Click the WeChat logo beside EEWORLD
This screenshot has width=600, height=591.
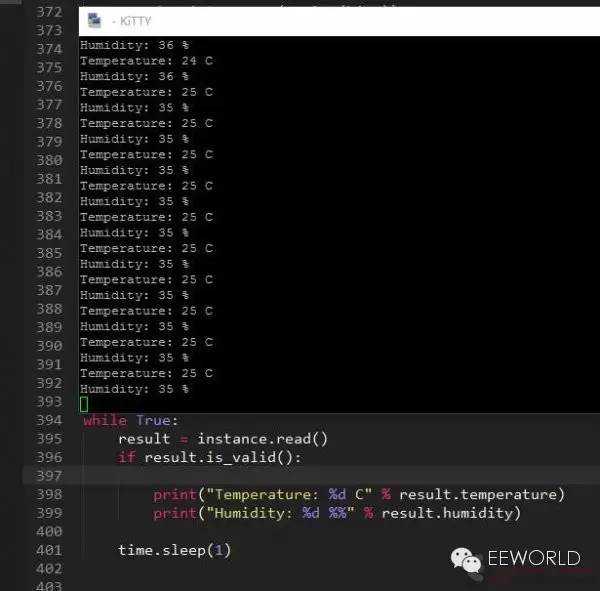tap(465, 558)
